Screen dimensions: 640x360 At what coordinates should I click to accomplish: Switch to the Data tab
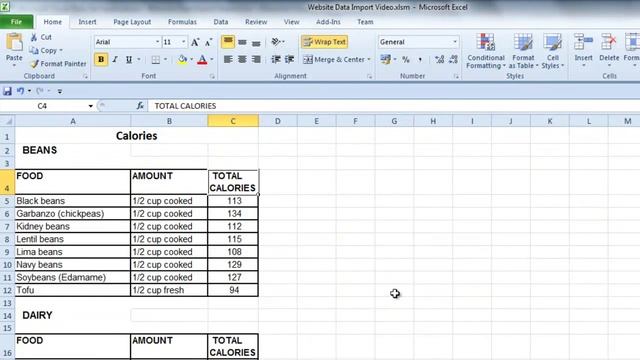tap(221, 22)
